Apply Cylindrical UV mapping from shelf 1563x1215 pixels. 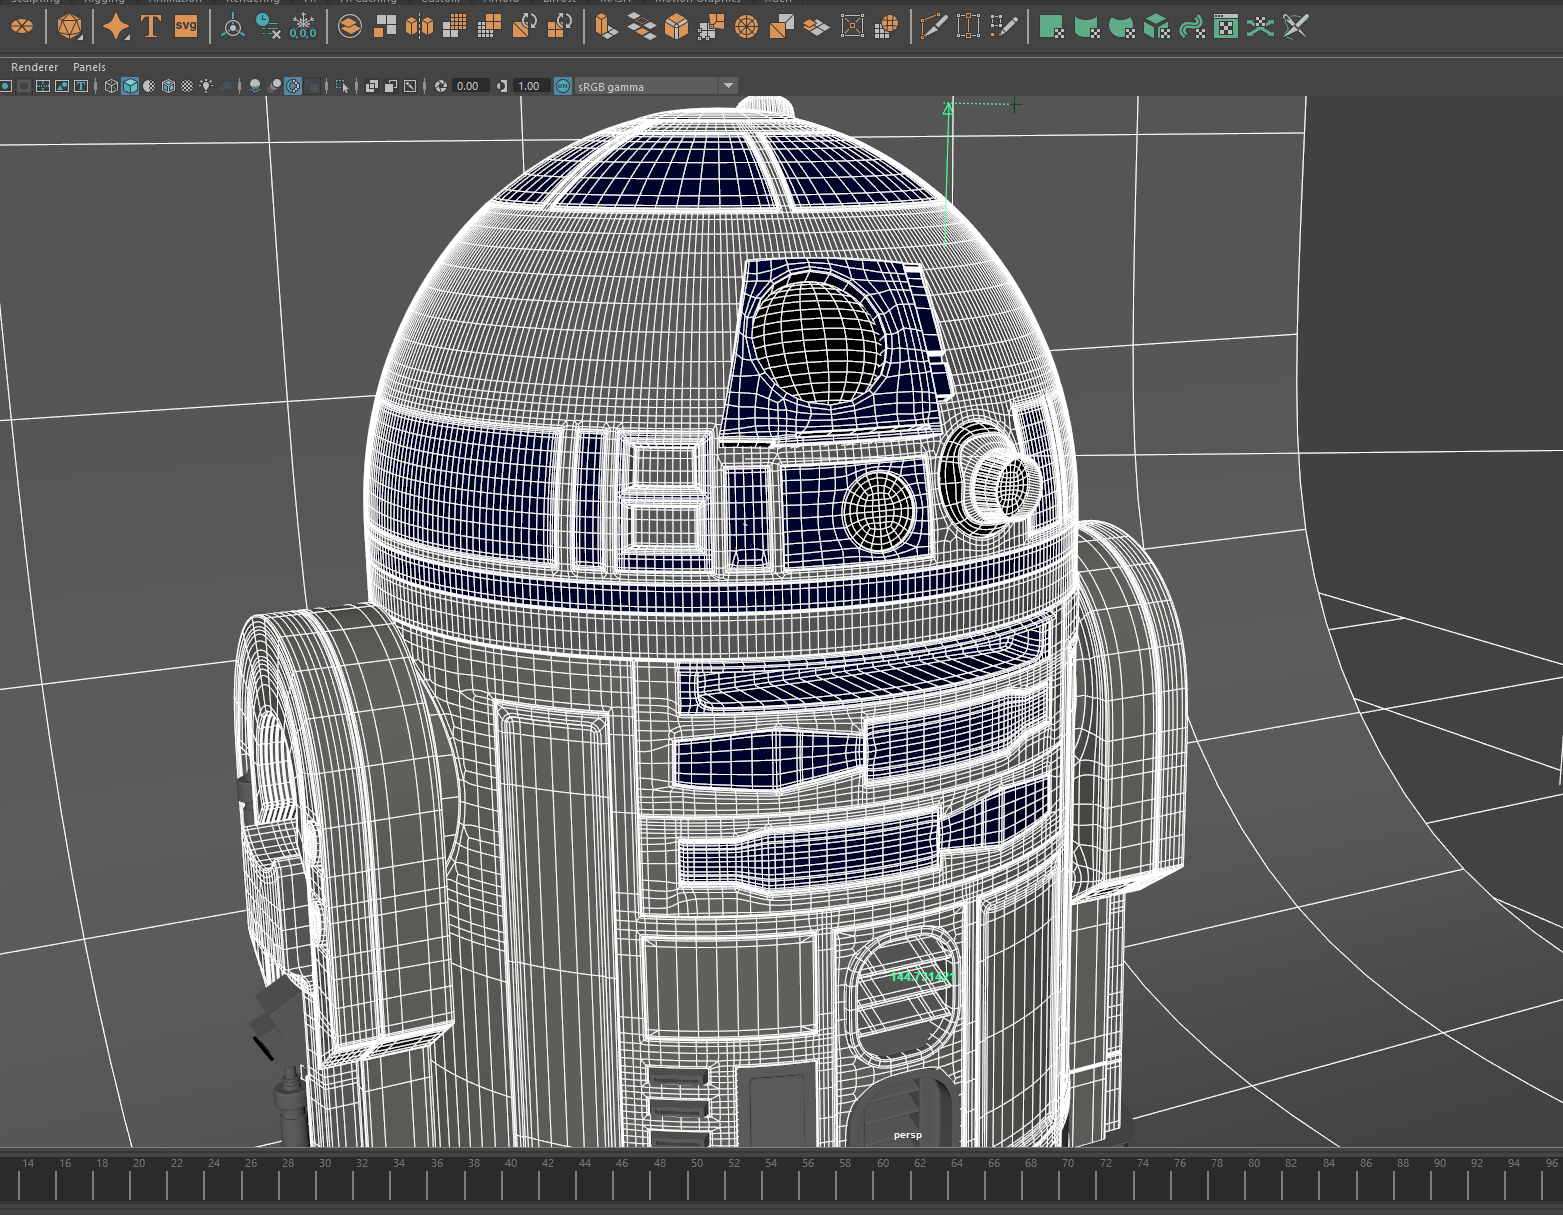coord(1086,26)
